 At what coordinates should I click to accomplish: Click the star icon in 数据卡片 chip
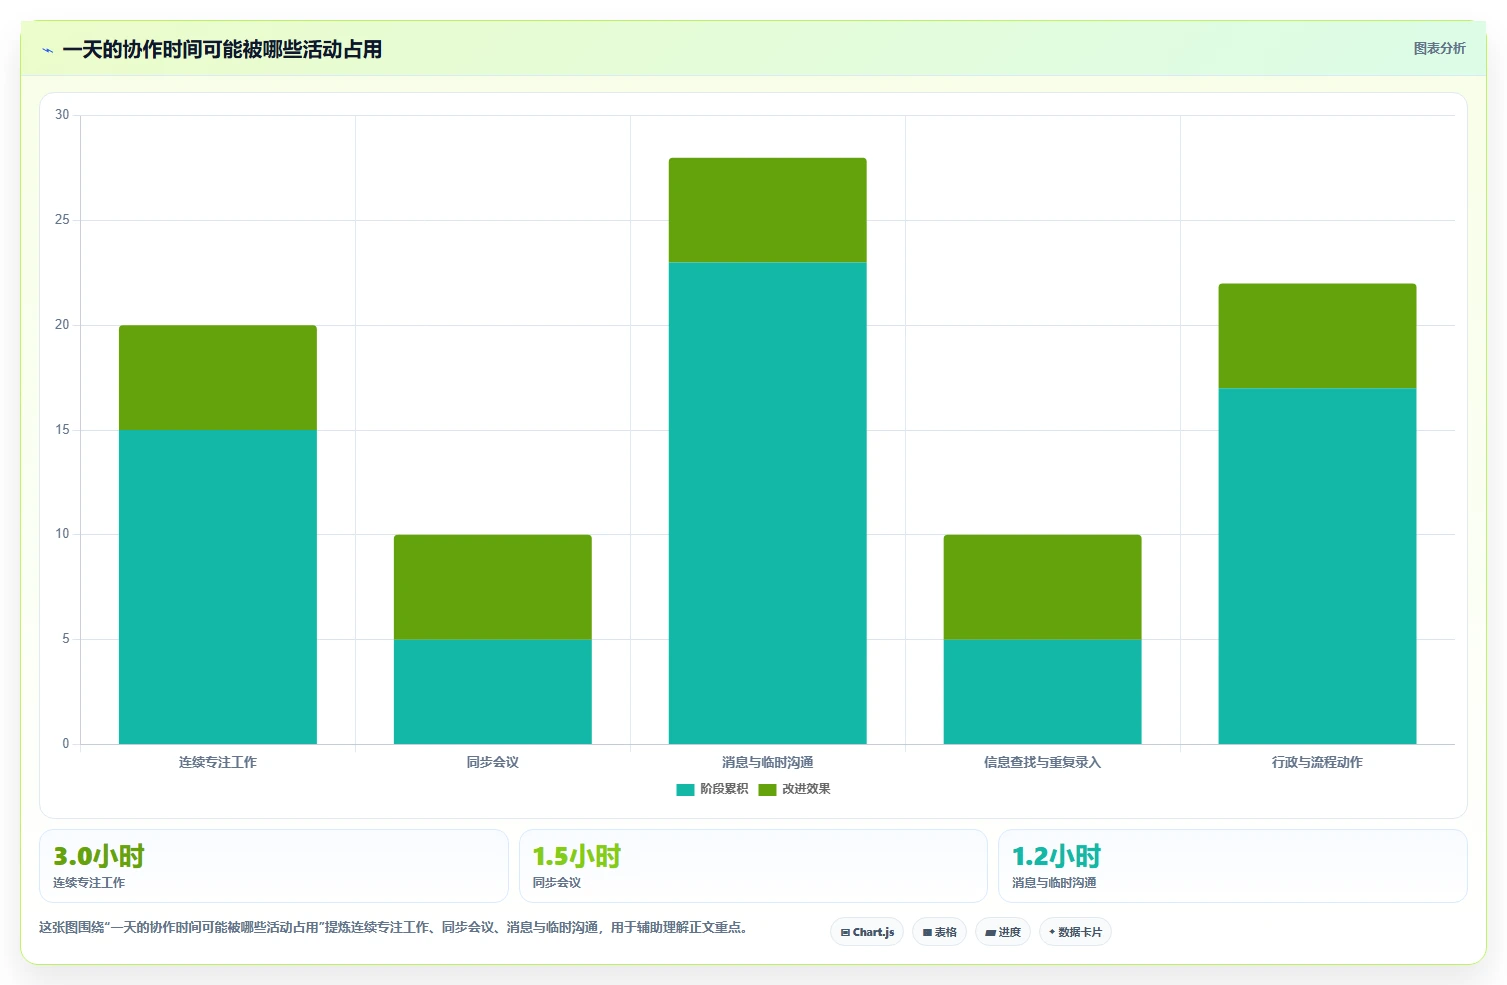point(1052,932)
